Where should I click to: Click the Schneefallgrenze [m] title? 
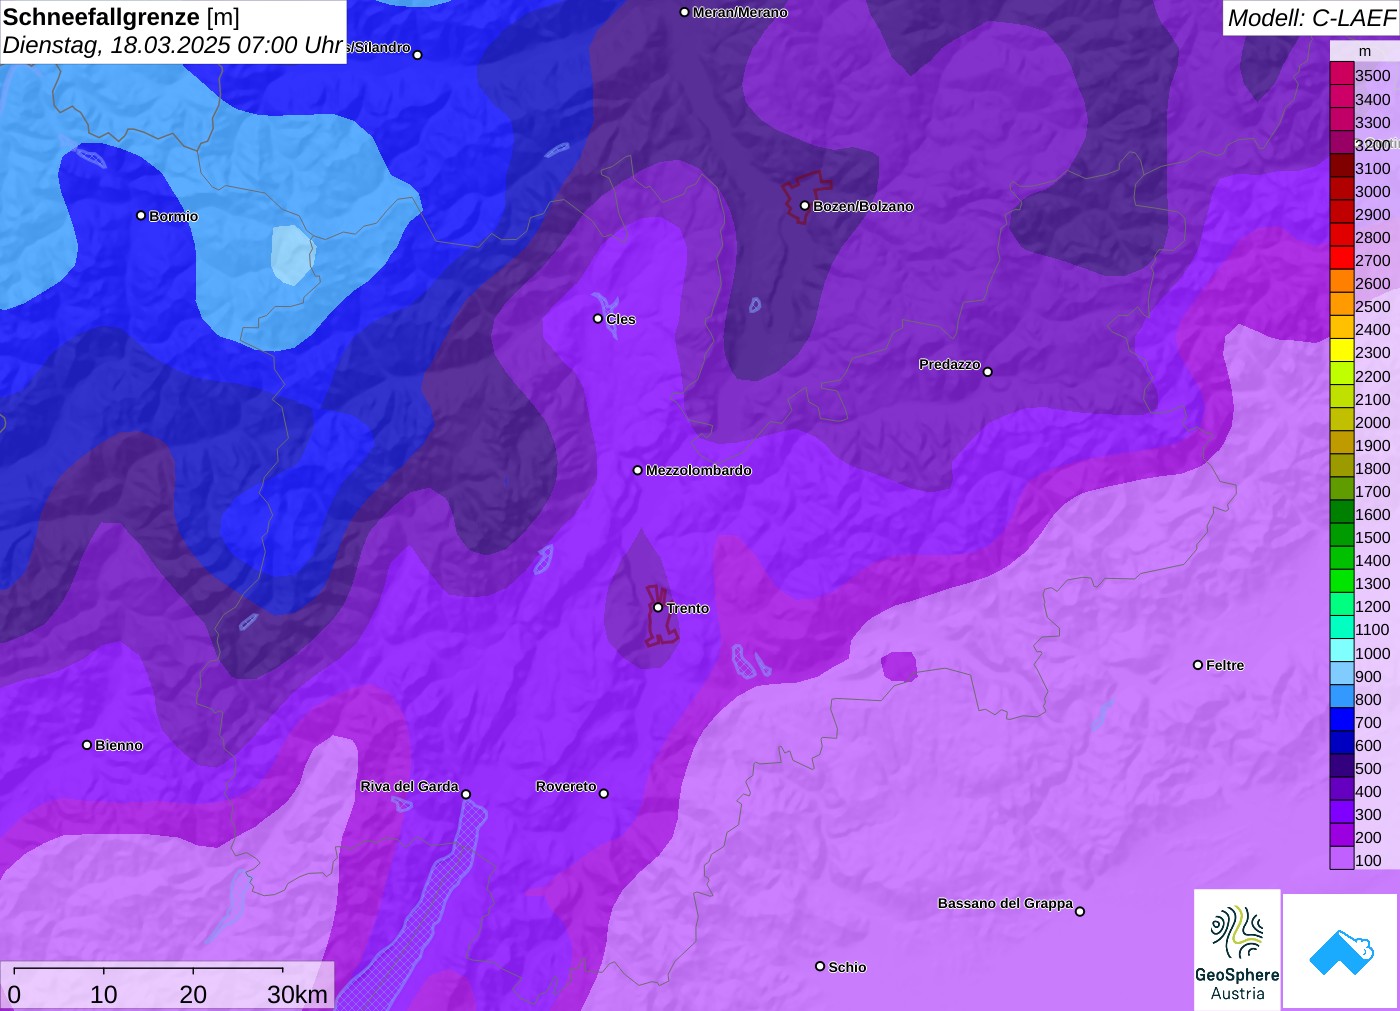(x=121, y=17)
